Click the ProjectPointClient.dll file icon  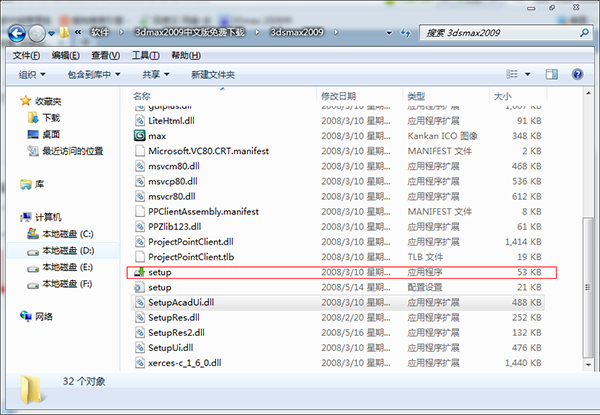[140, 242]
